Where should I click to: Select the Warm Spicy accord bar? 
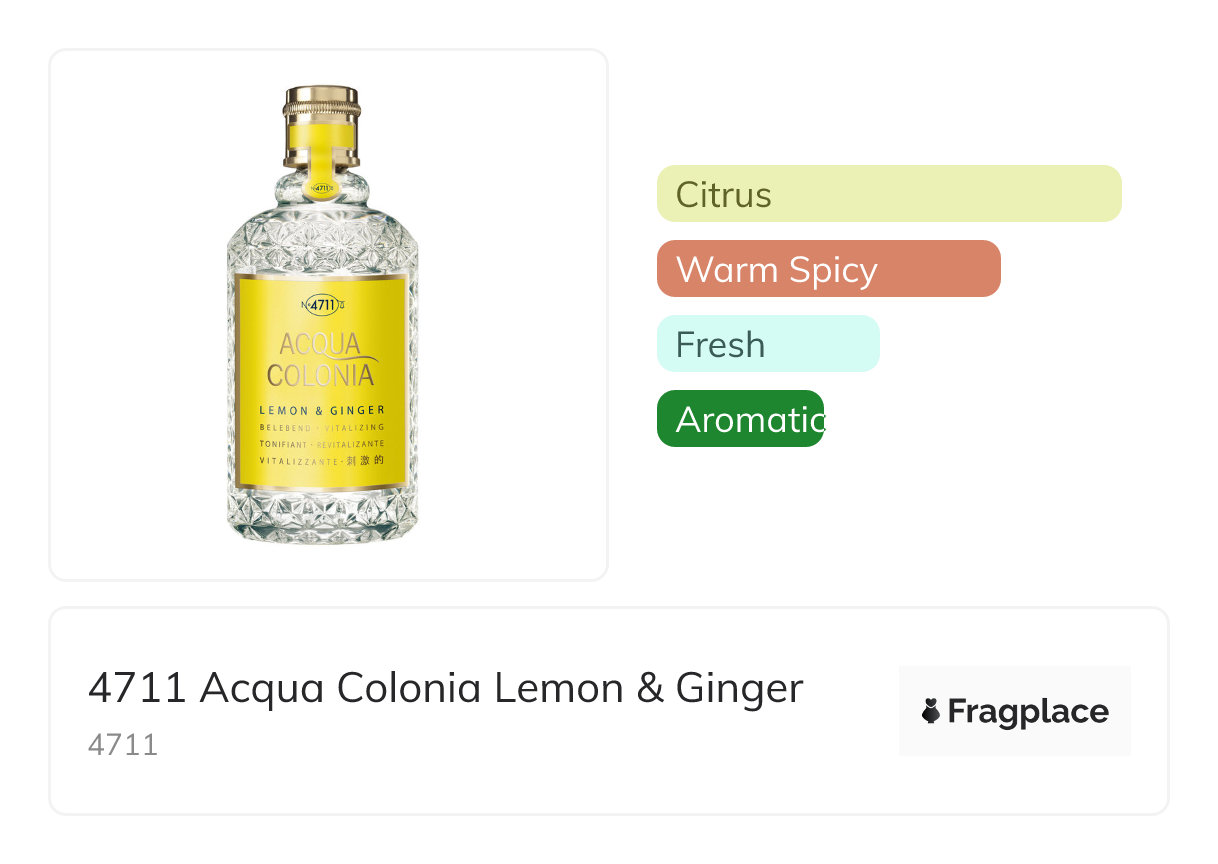coord(828,269)
